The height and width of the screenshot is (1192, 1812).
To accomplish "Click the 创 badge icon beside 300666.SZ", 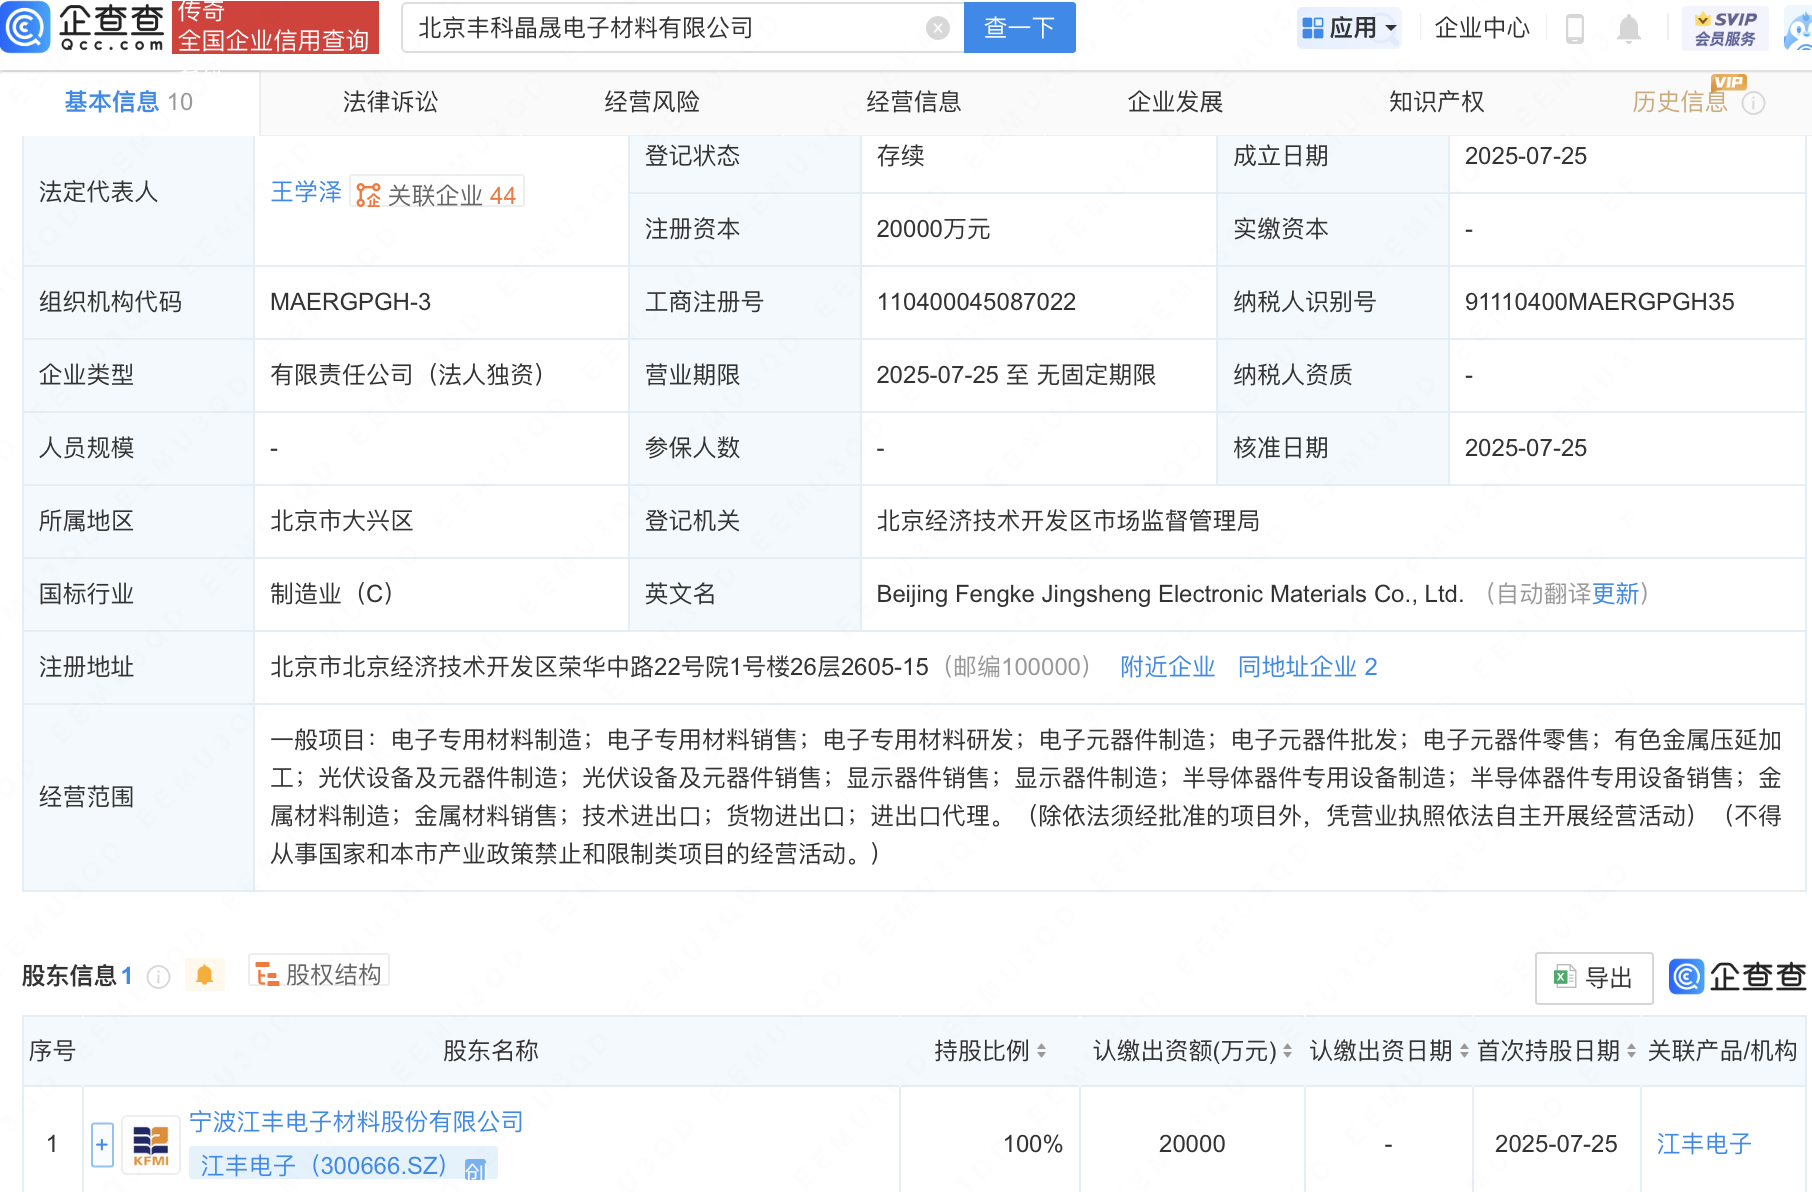I will coord(475,1168).
